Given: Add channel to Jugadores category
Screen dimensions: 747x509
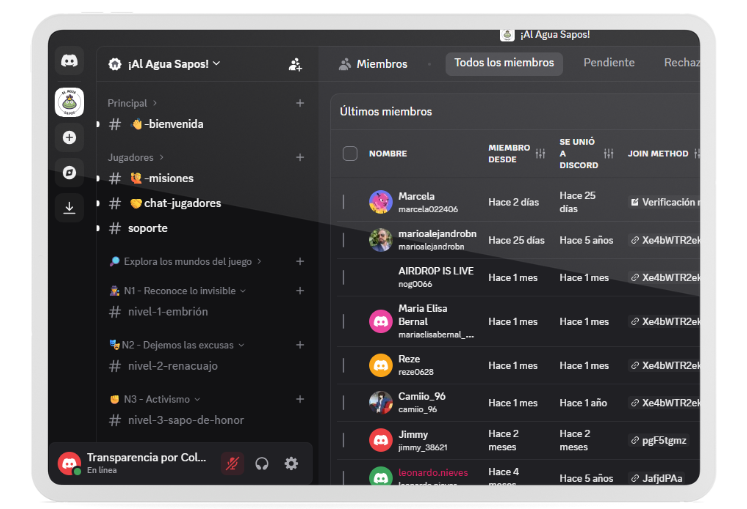Looking at the screenshot, I should pyautogui.click(x=300, y=157).
